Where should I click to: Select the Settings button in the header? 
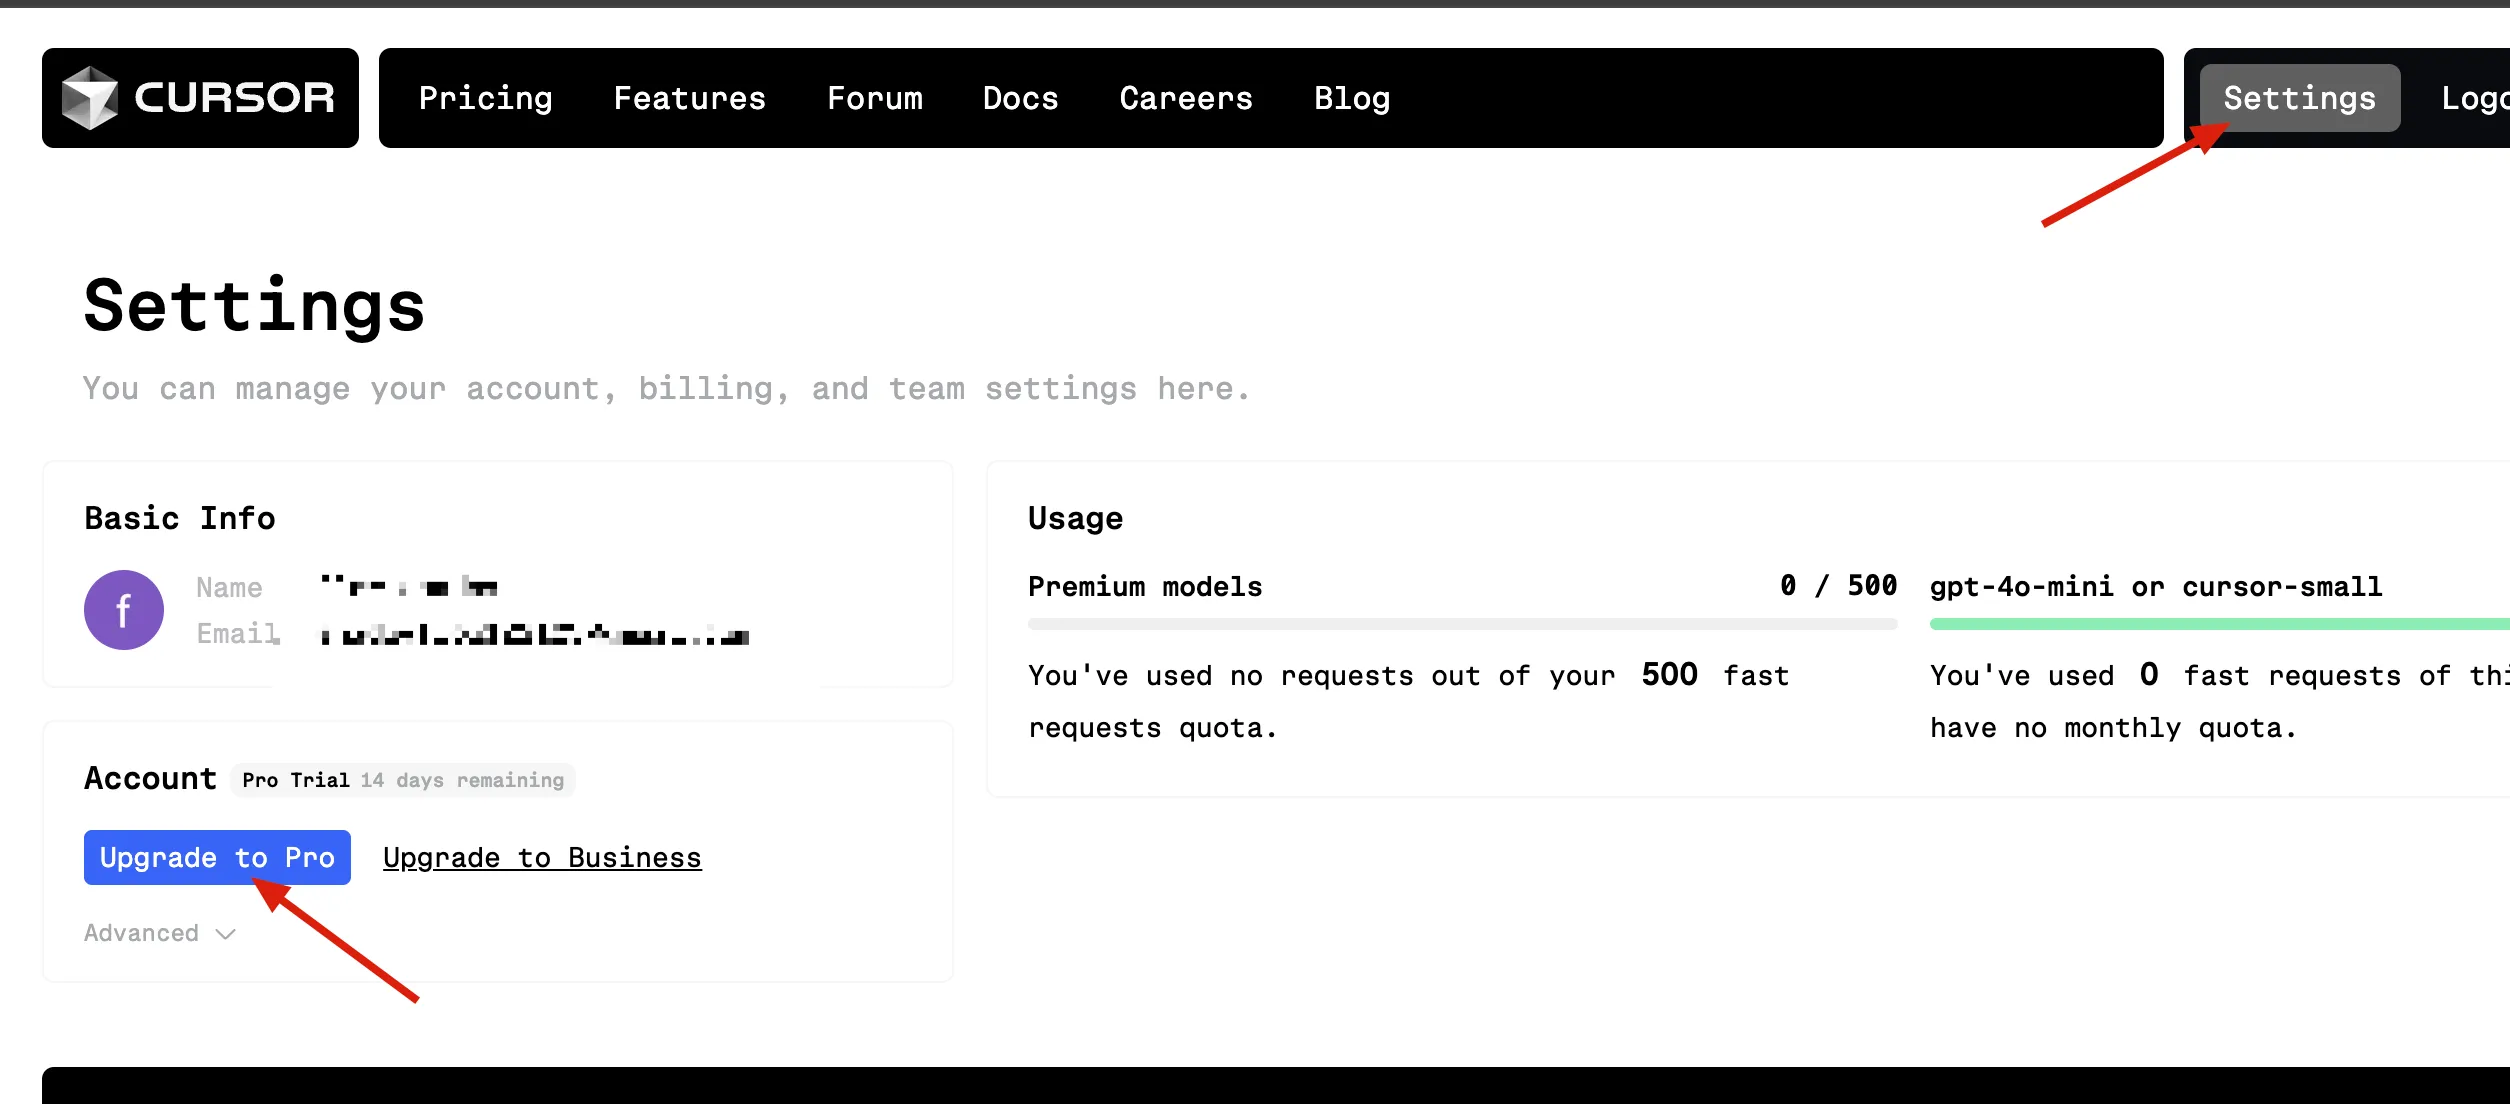pos(2299,98)
